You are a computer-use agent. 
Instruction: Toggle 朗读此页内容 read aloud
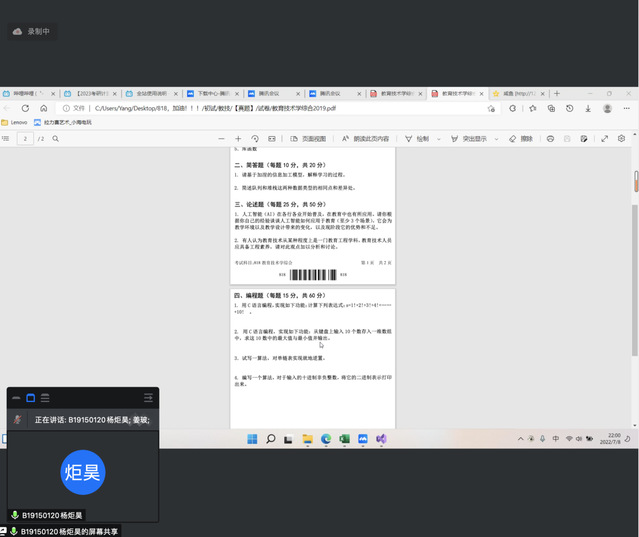pyautogui.click(x=366, y=139)
